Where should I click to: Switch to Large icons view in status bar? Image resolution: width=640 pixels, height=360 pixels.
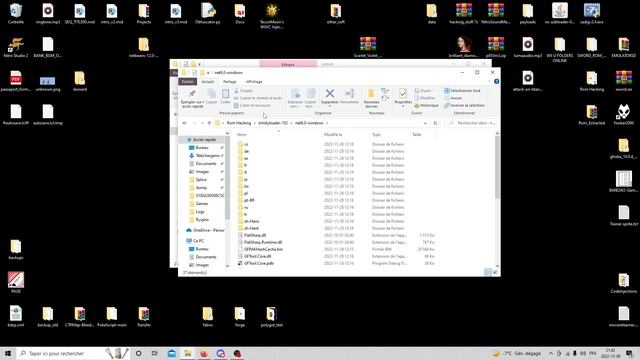tap(496, 272)
